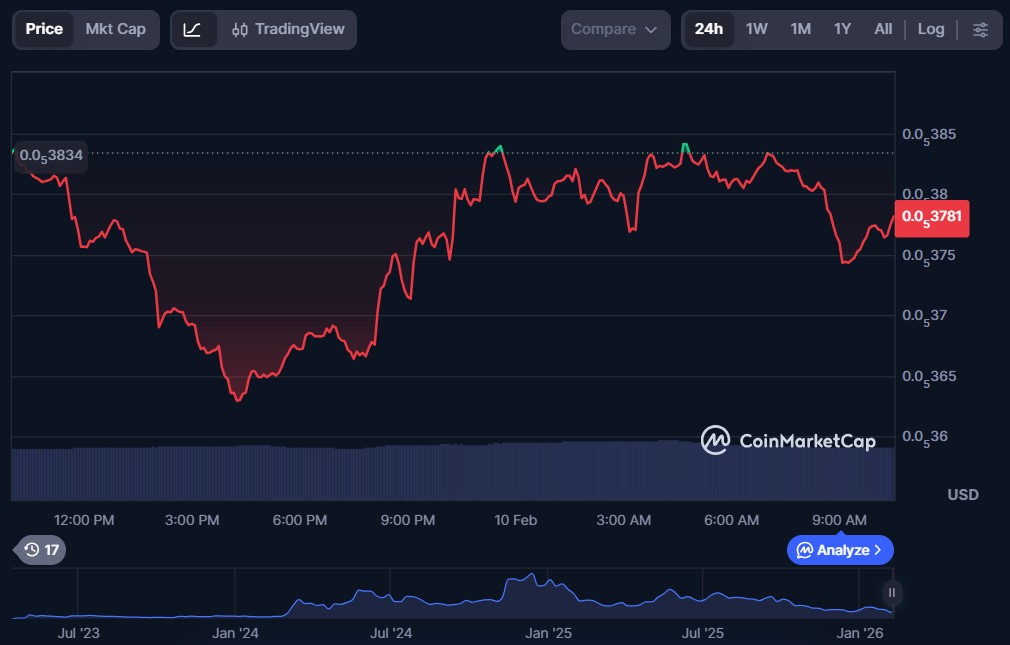Switch chart to Price view
The image size is (1010, 645).
coord(44,29)
